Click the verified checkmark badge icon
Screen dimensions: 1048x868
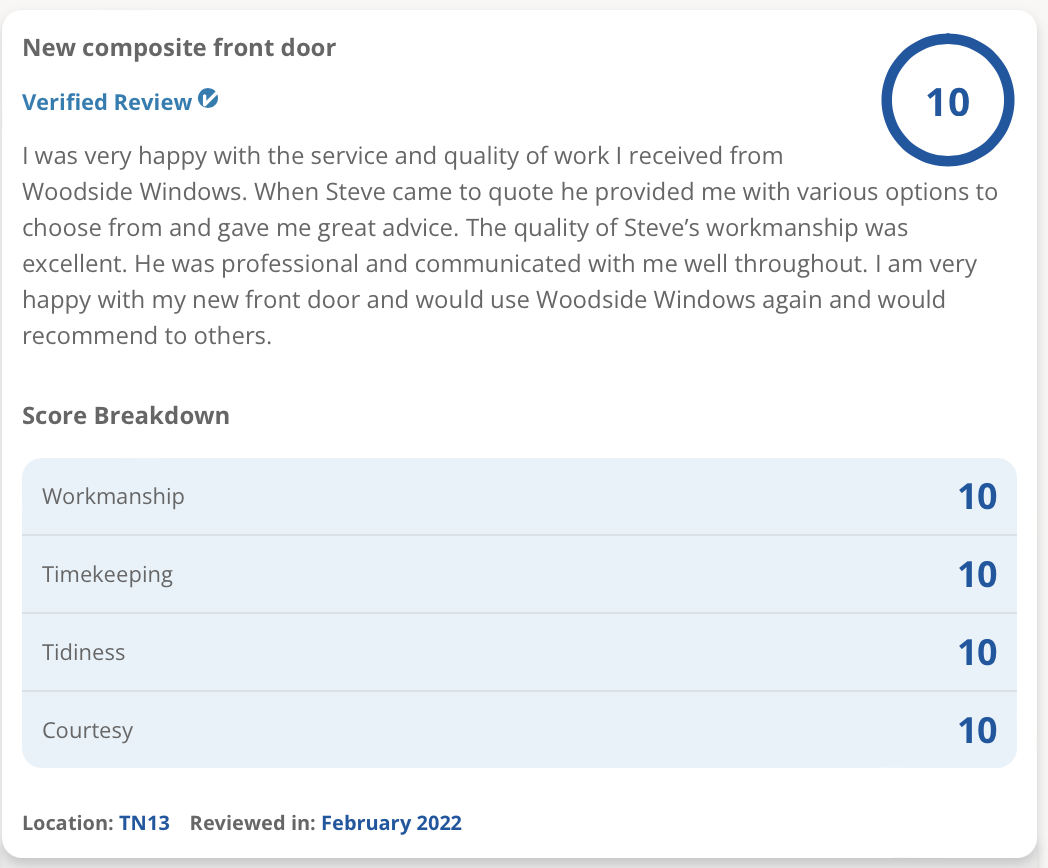coord(209,99)
